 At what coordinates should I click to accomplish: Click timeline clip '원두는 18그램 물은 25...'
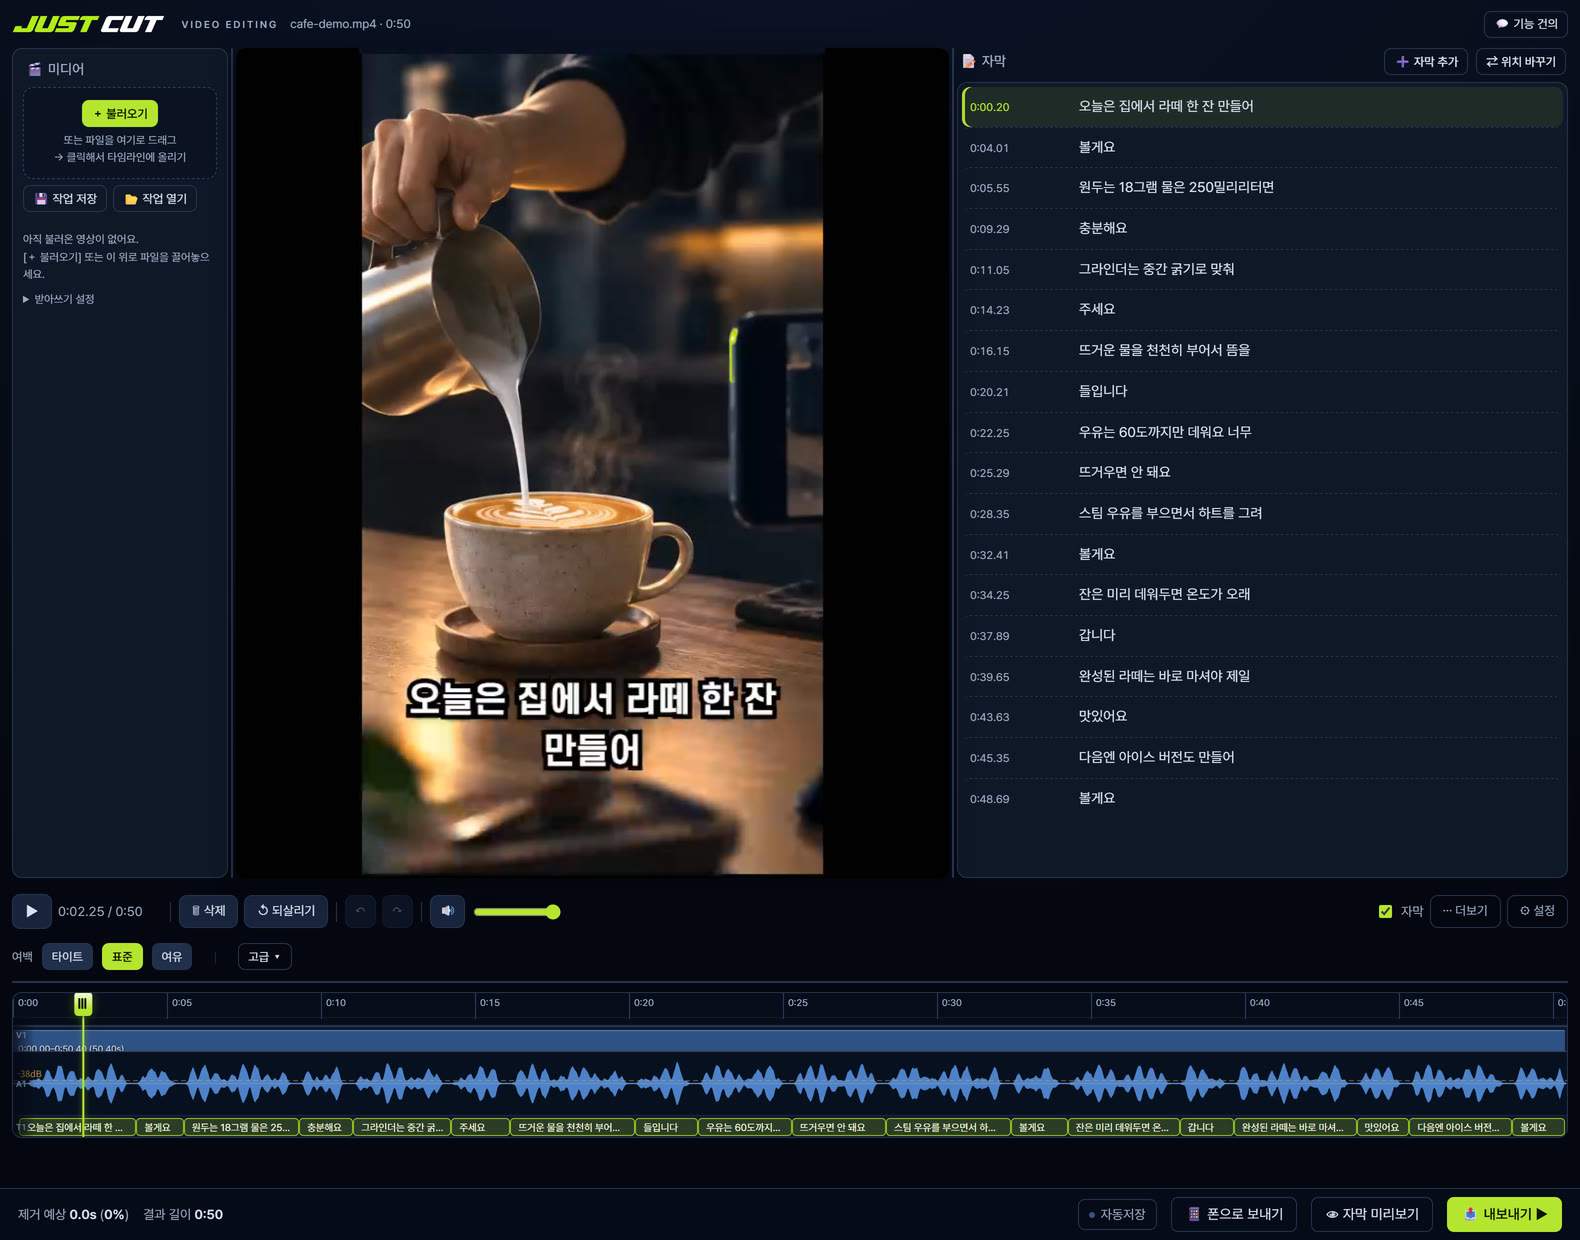241,1127
